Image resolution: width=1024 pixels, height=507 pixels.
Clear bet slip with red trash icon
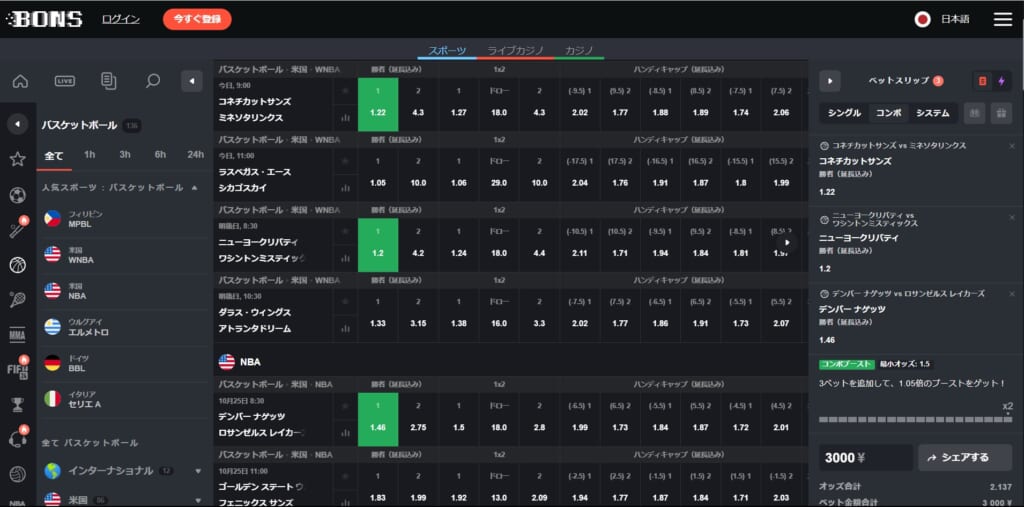(982, 81)
